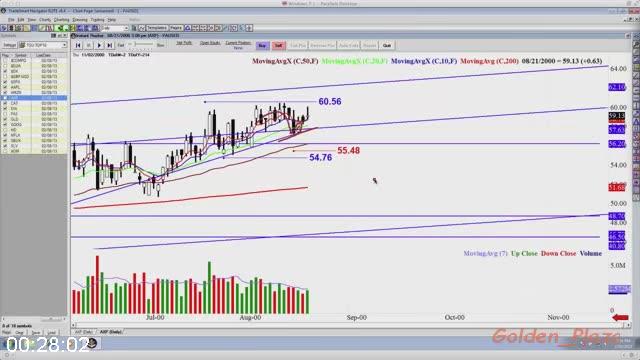
Task: Sort list by LastDate column header
Action: (x=43, y=55)
